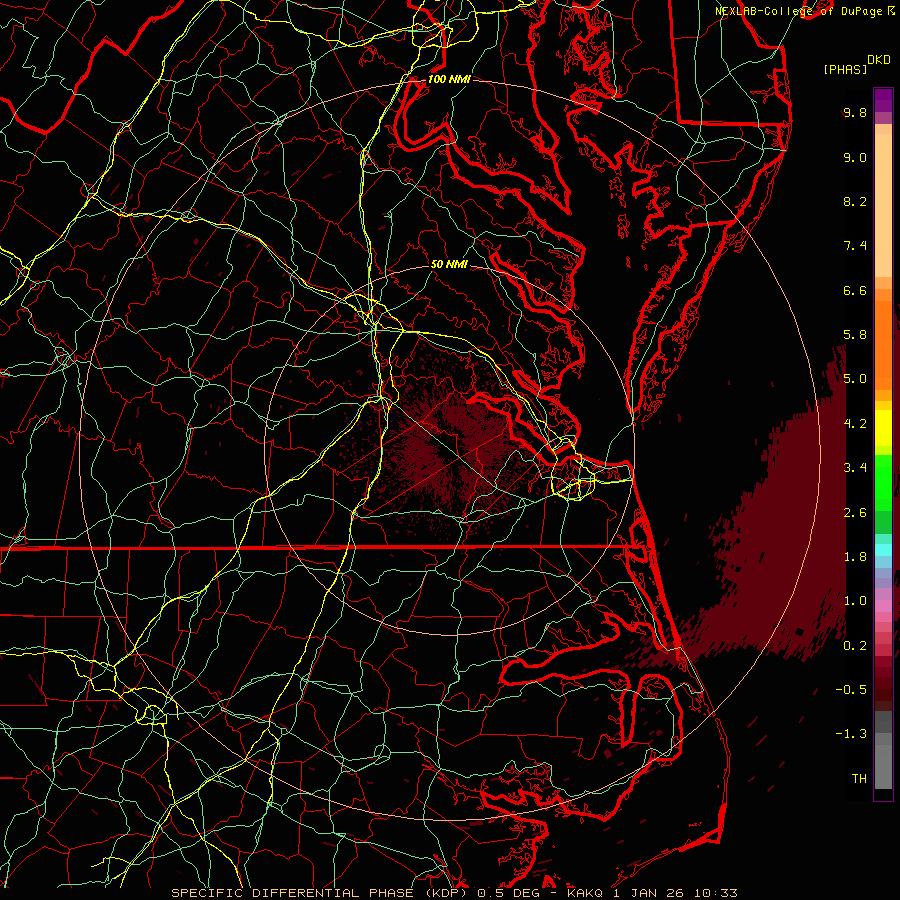Viewport: 900px width, 900px height.
Task: Click the 5.8 legend value
Action: click(x=855, y=335)
